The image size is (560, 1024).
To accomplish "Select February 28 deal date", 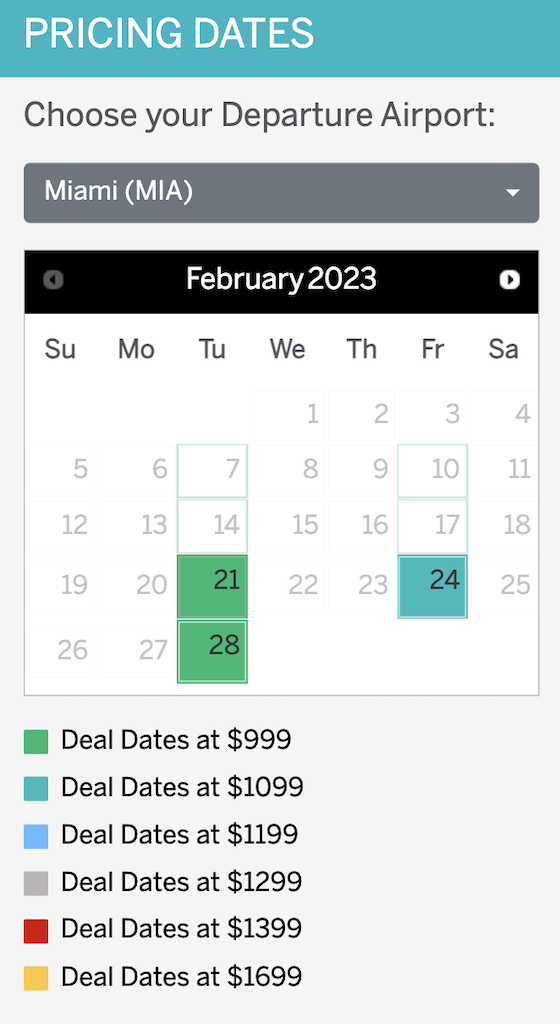I will pyautogui.click(x=212, y=652).
